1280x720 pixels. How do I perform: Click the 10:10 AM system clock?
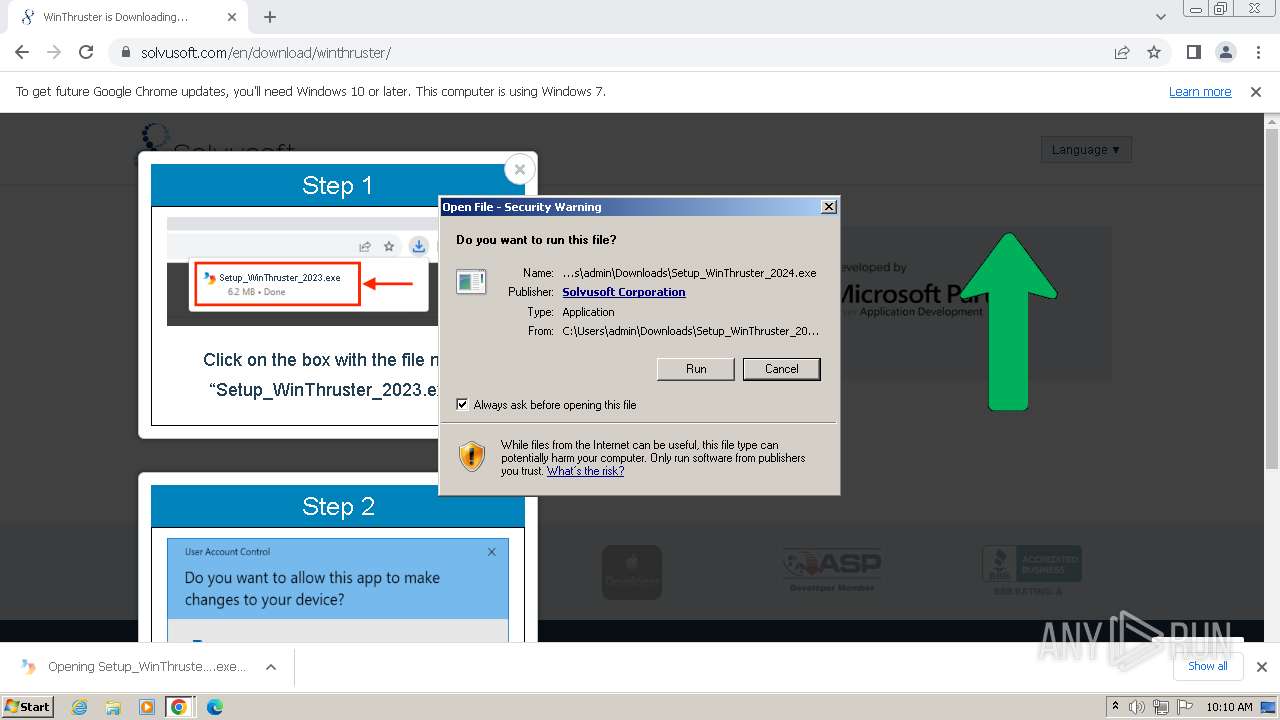click(1229, 707)
